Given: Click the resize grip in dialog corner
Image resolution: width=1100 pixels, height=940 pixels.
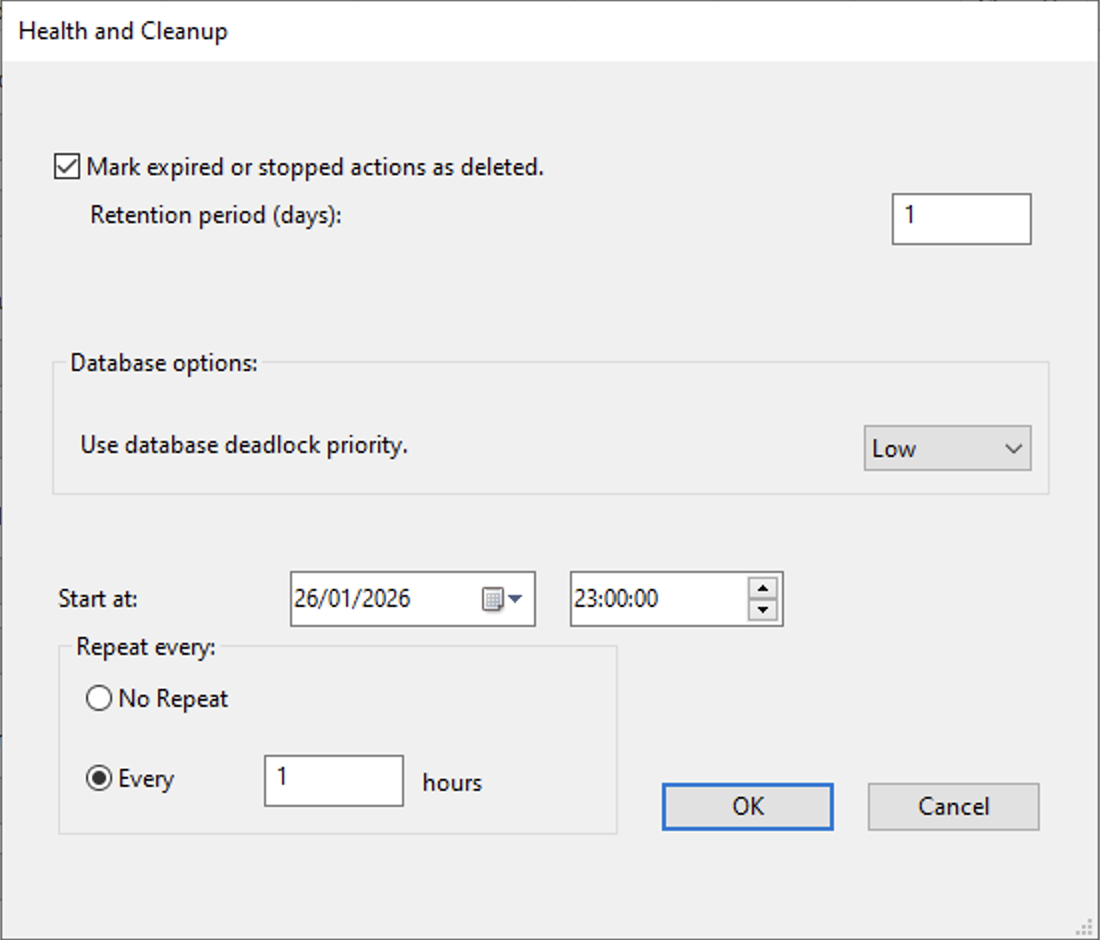Looking at the screenshot, I should point(1087,928).
